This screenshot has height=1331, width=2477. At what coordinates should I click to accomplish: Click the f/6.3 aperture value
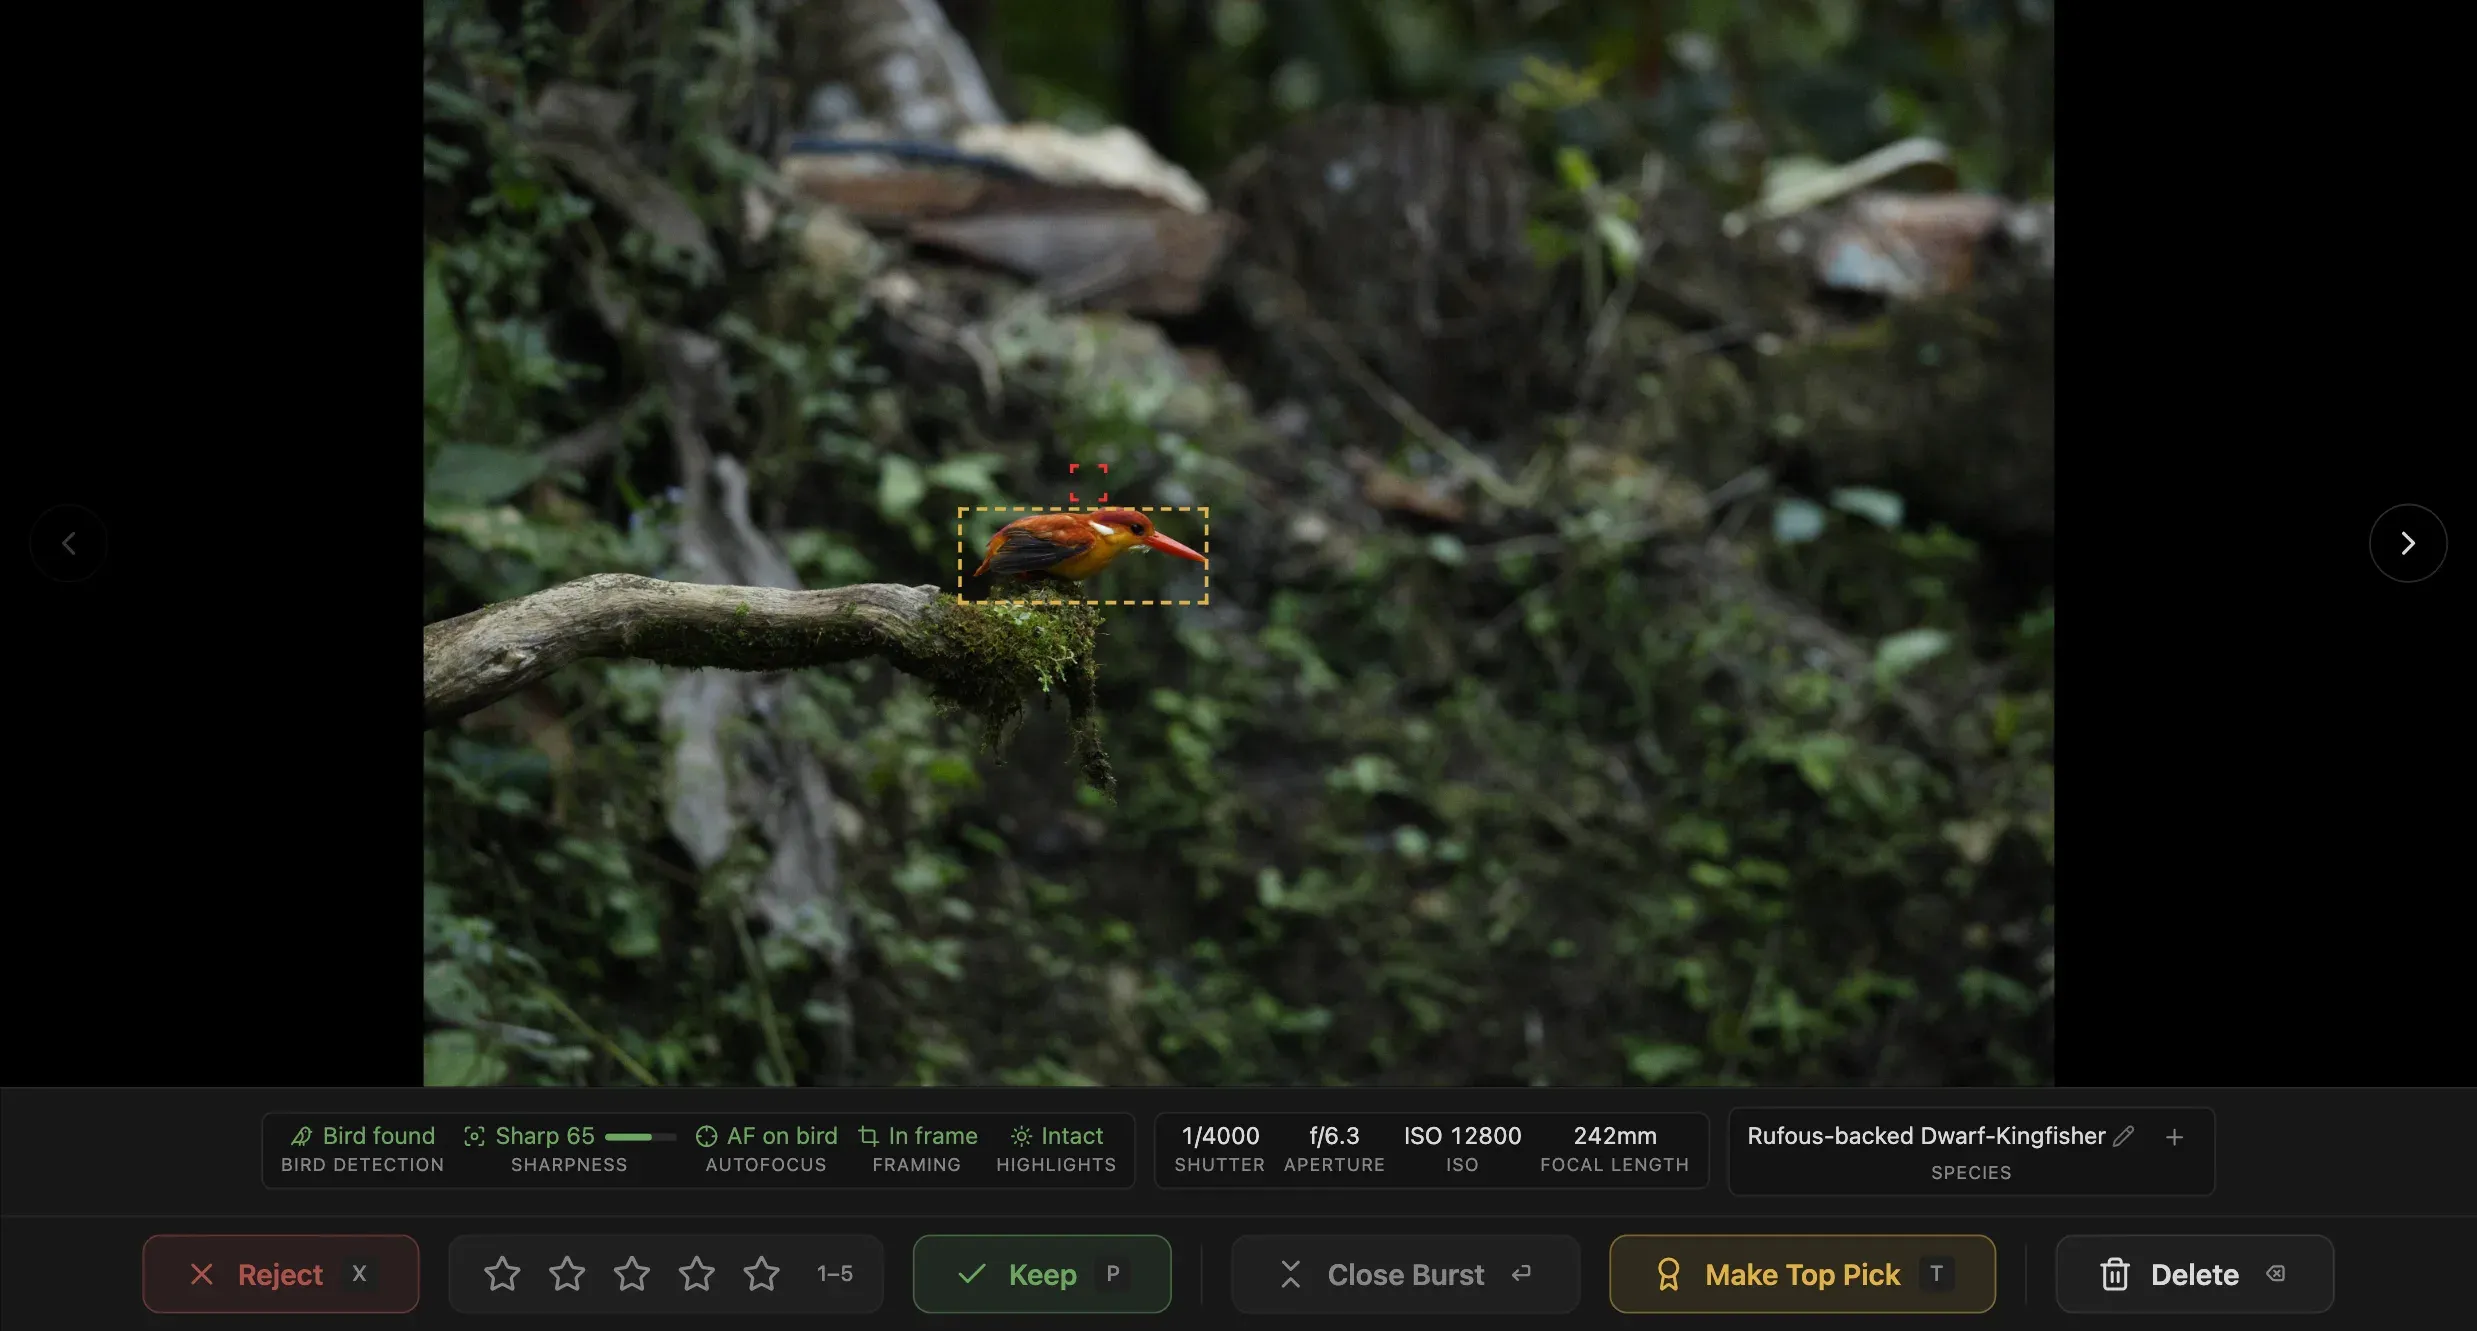pyautogui.click(x=1334, y=1136)
